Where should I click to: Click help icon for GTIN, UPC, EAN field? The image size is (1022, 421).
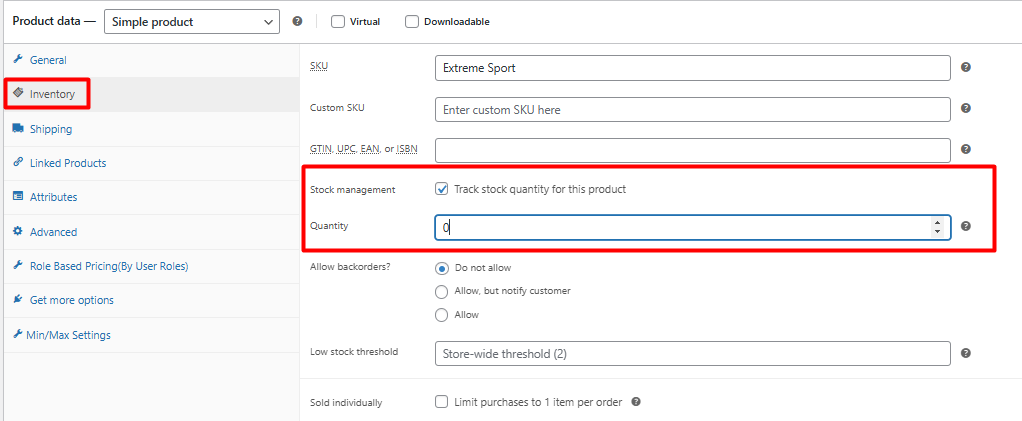tap(966, 149)
